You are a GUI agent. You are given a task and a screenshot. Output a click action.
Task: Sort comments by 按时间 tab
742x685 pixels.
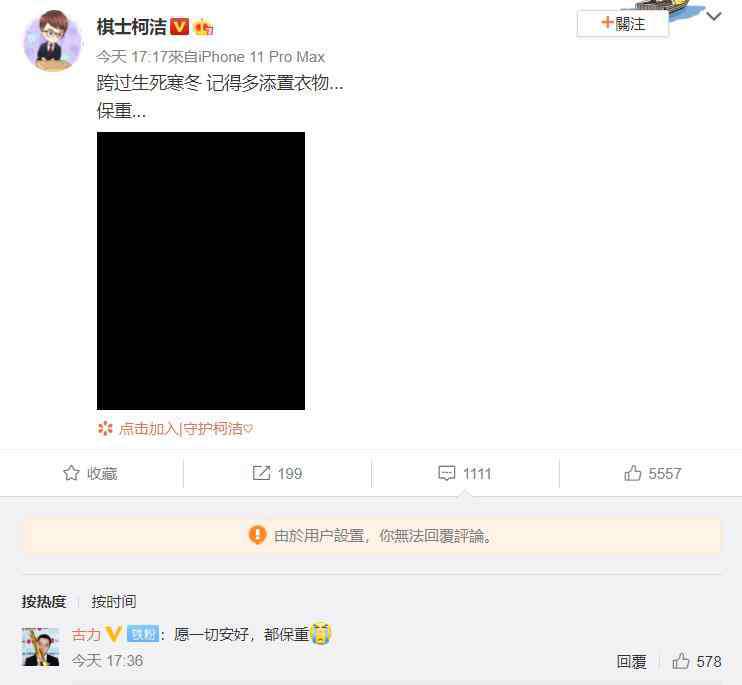(114, 602)
